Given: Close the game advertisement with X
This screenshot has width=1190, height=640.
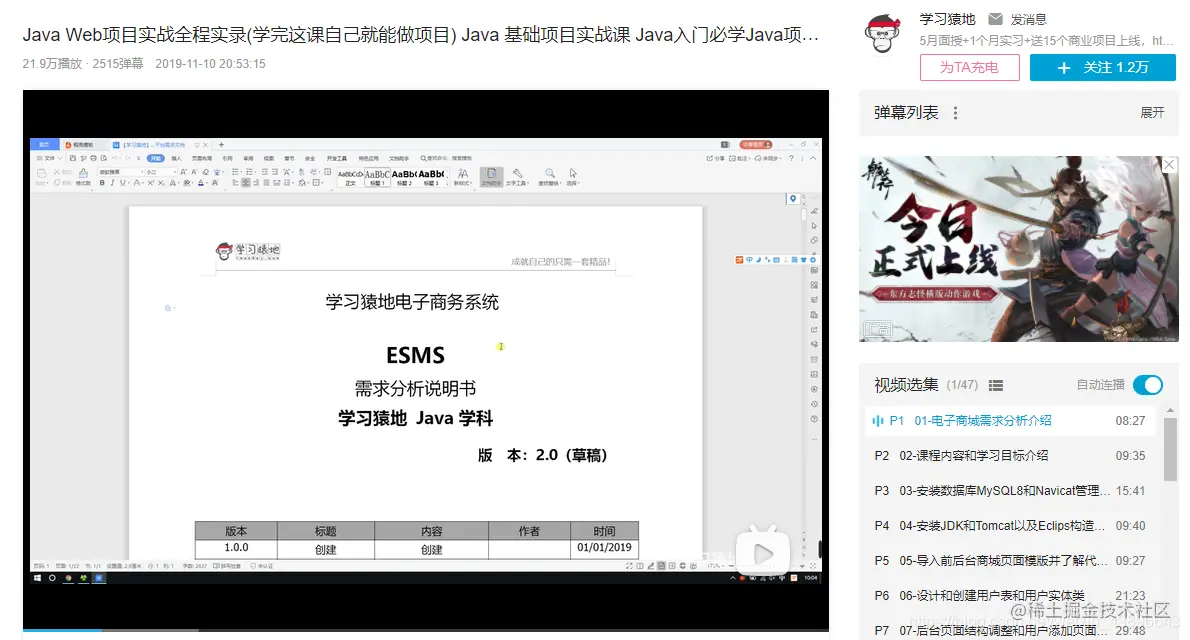Looking at the screenshot, I should [x=1170, y=164].
